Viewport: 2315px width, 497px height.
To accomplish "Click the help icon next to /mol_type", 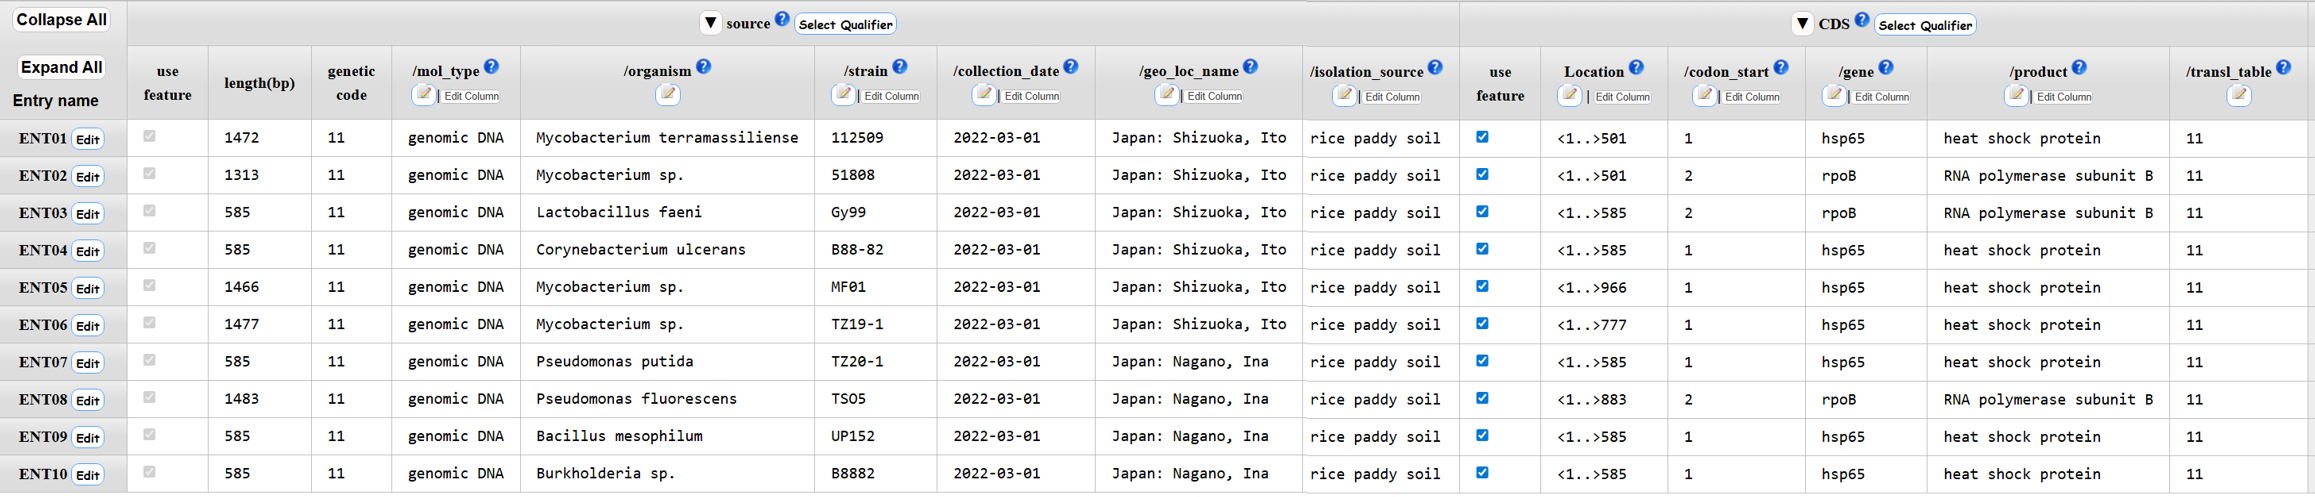I will 491,67.
